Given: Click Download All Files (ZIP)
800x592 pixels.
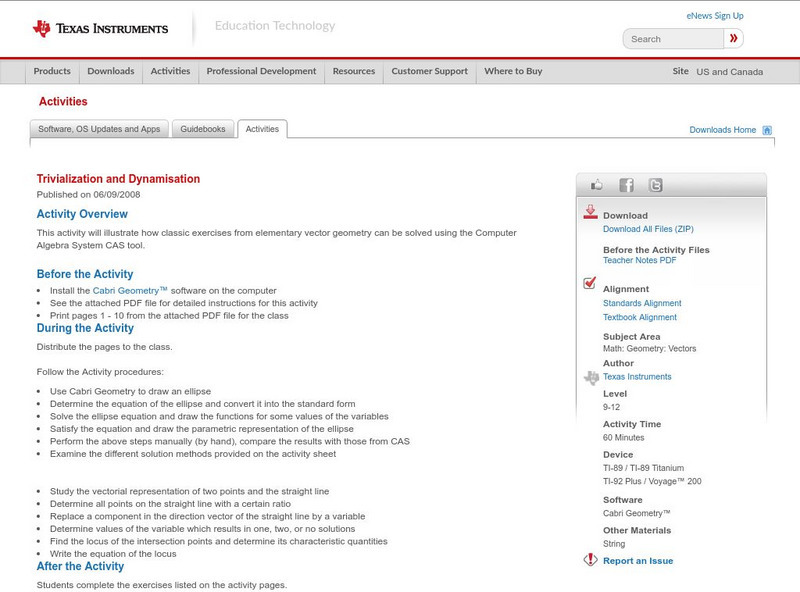Looking at the screenshot, I should pyautogui.click(x=648, y=229).
